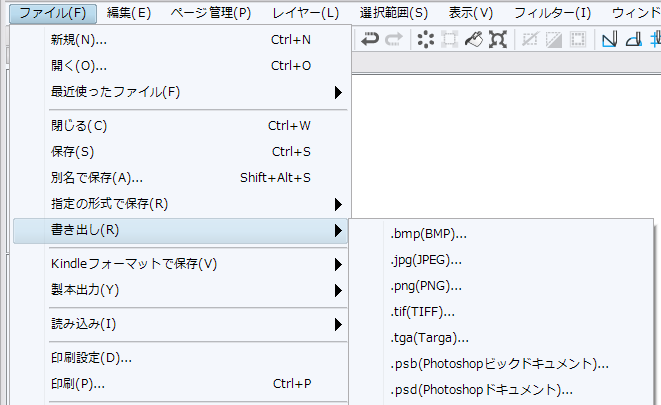
Task: Select 印刷設定(D) from File menu
Action: coord(91,358)
